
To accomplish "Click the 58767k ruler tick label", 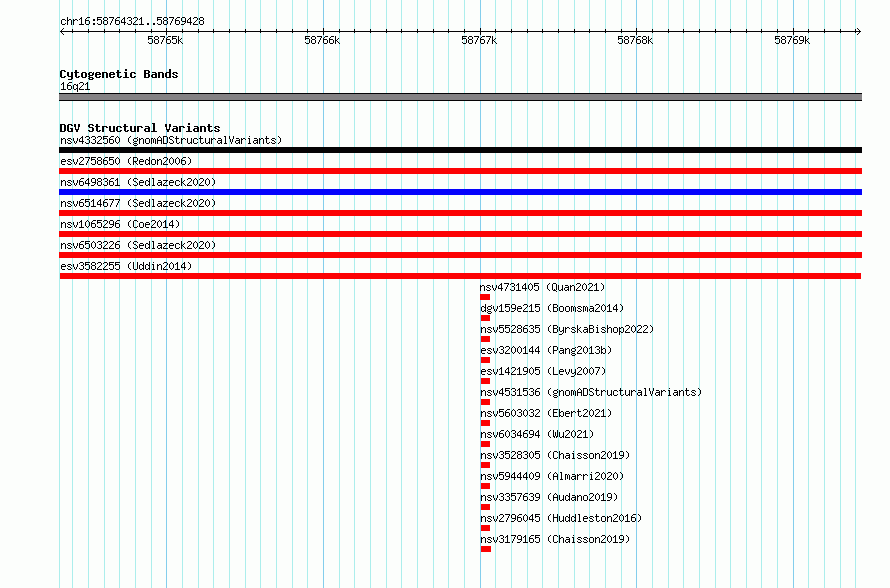I will click(x=479, y=40).
